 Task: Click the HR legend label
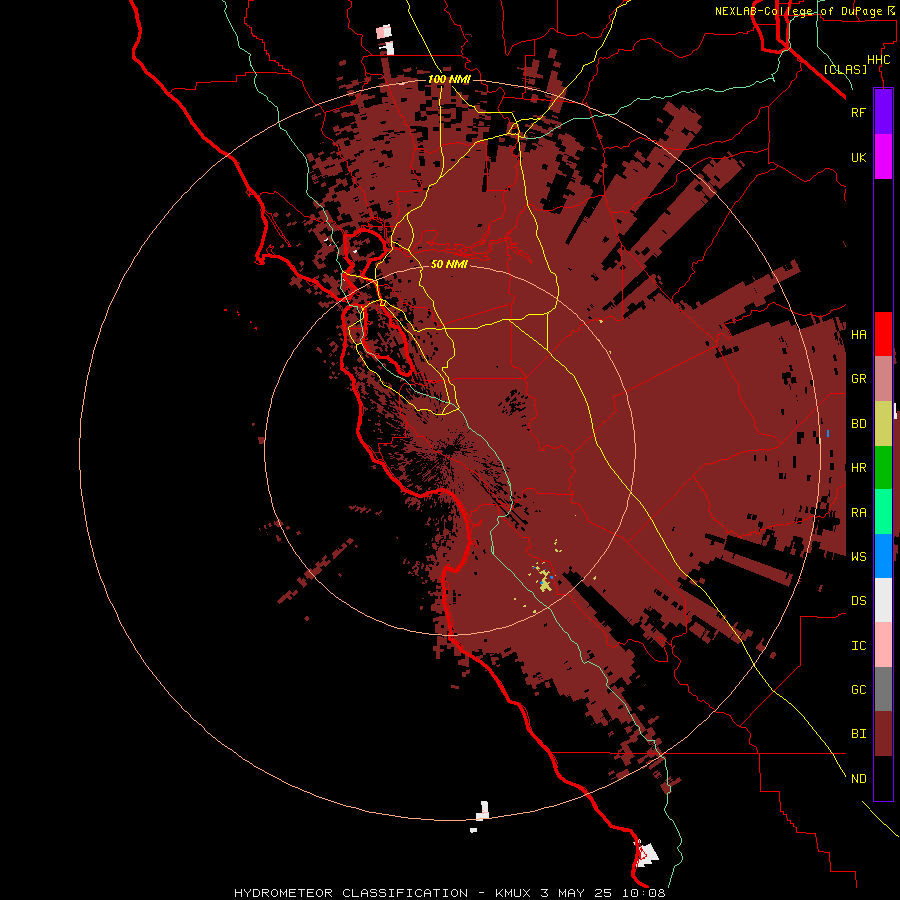[x=858, y=468]
